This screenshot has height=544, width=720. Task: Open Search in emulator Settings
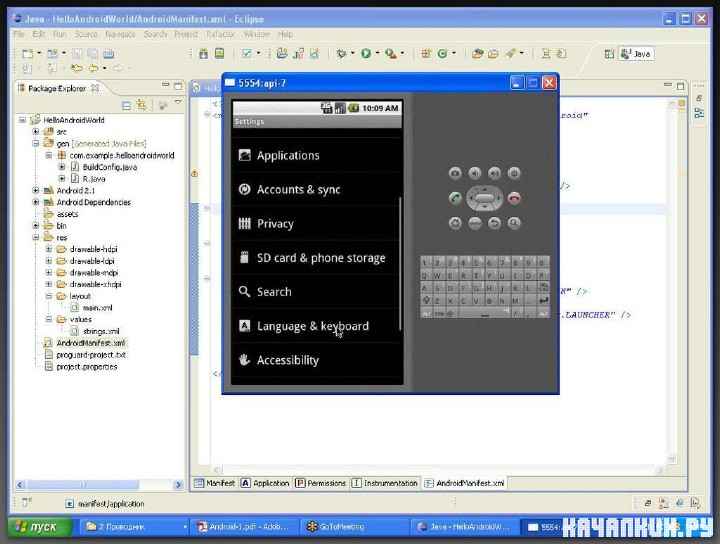click(x=316, y=292)
